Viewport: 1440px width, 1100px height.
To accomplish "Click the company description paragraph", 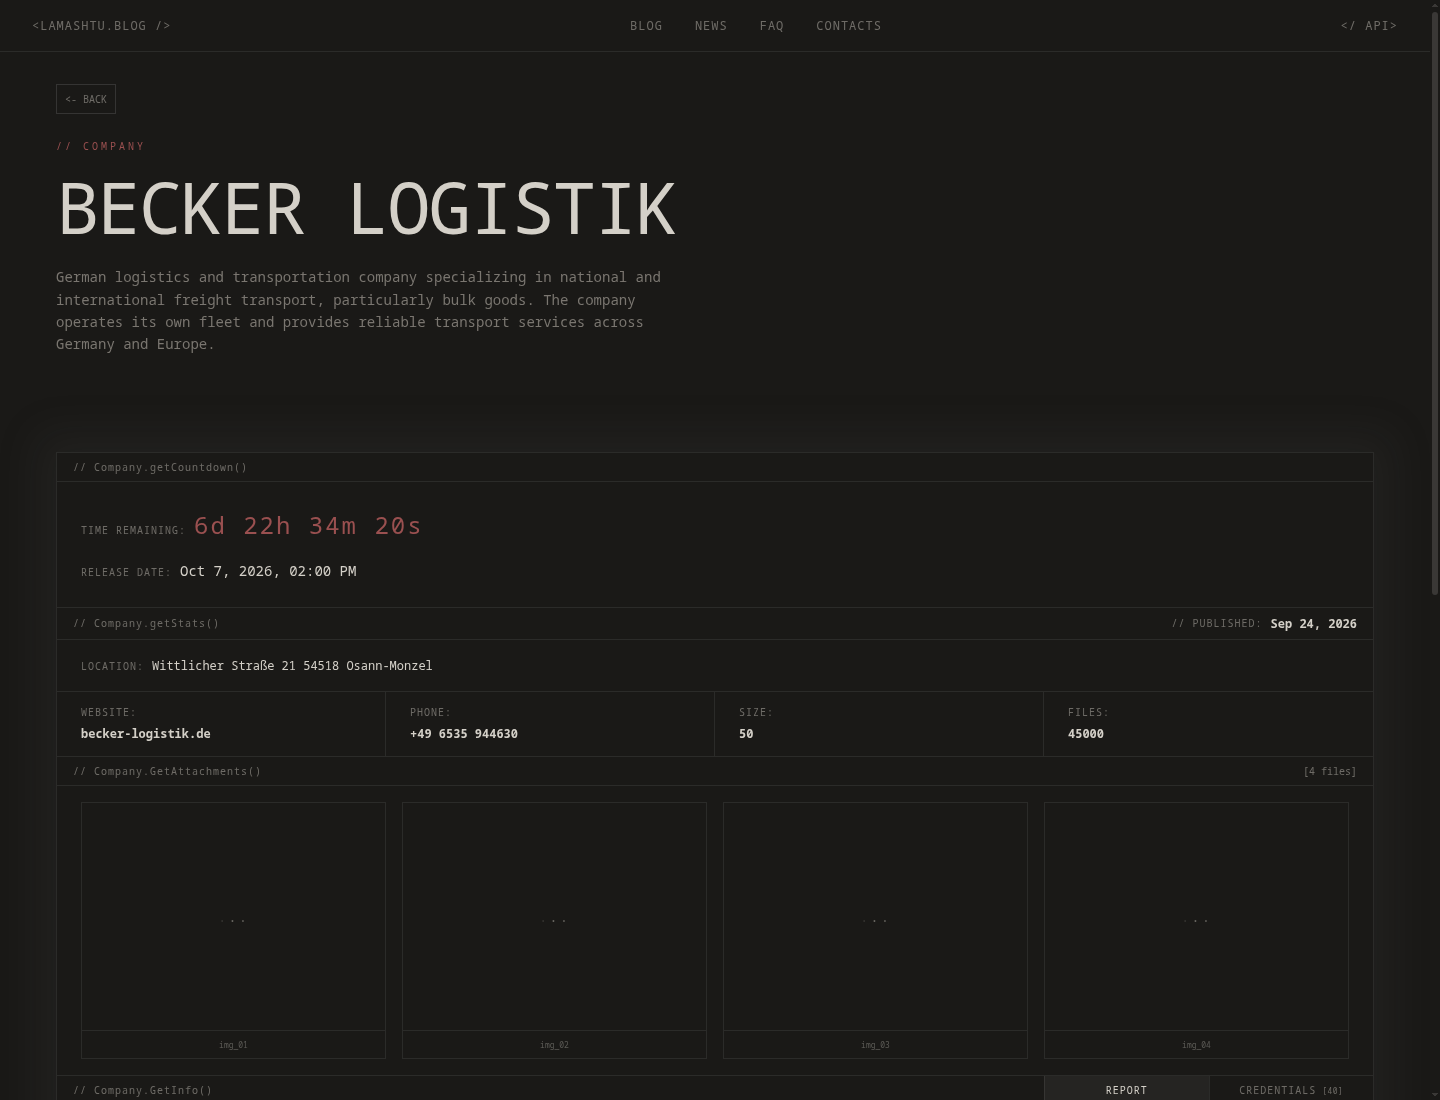I will 358,310.
